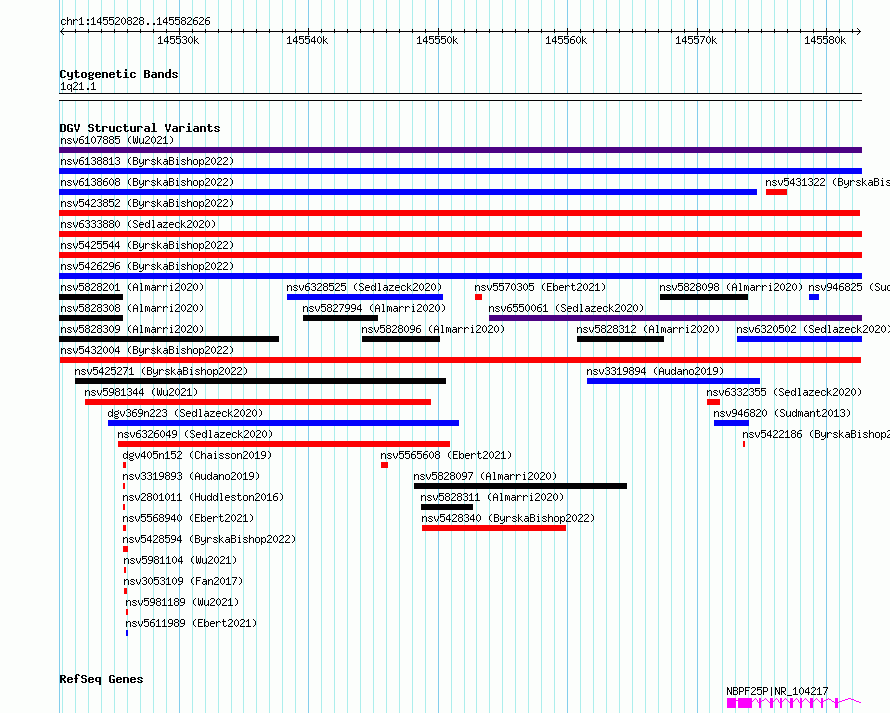Click nsv5828311 (Almarri2020) label
The width and height of the screenshot is (890, 713).
coord(492,497)
